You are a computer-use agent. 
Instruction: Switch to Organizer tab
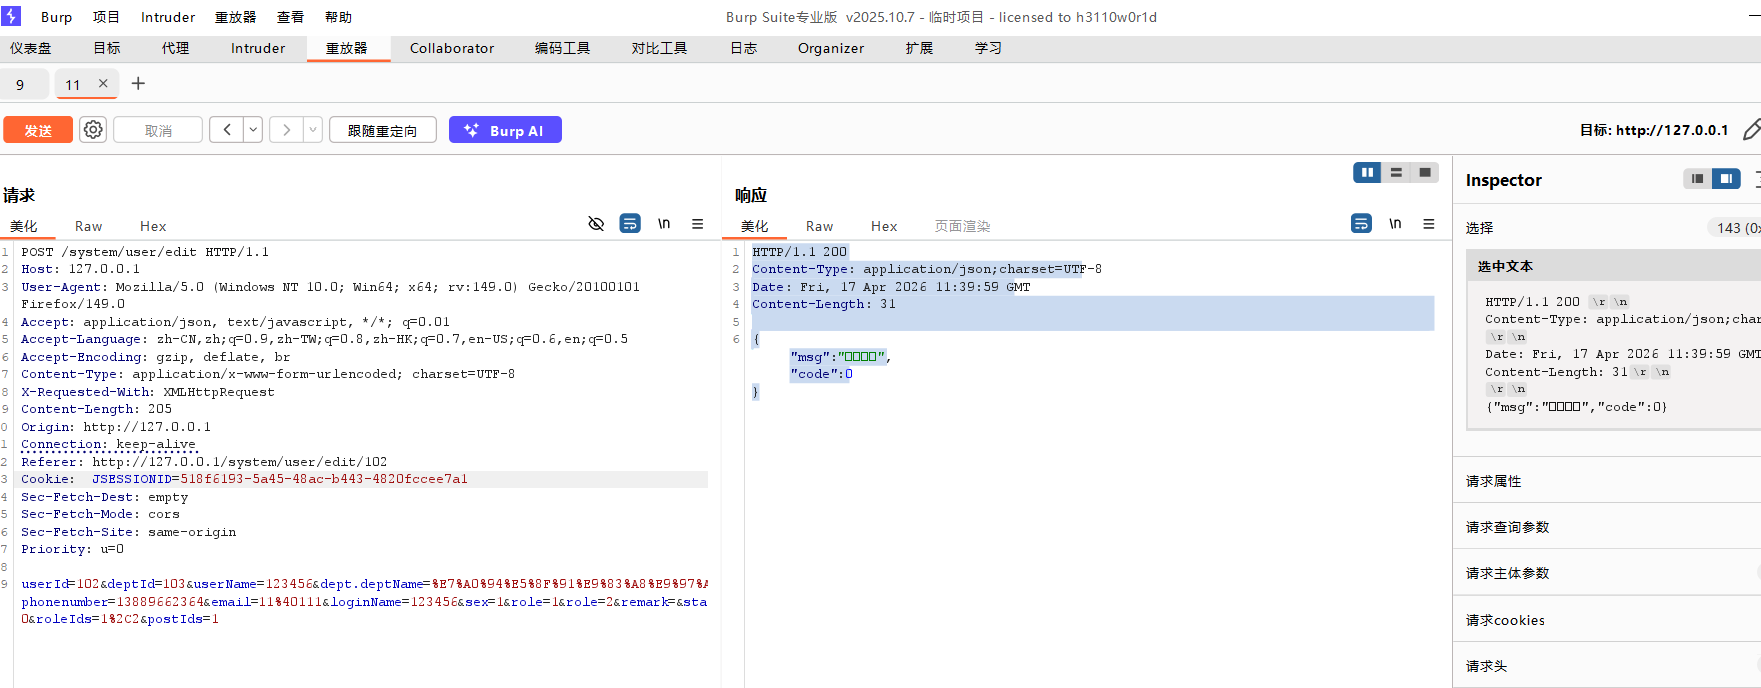pos(831,48)
